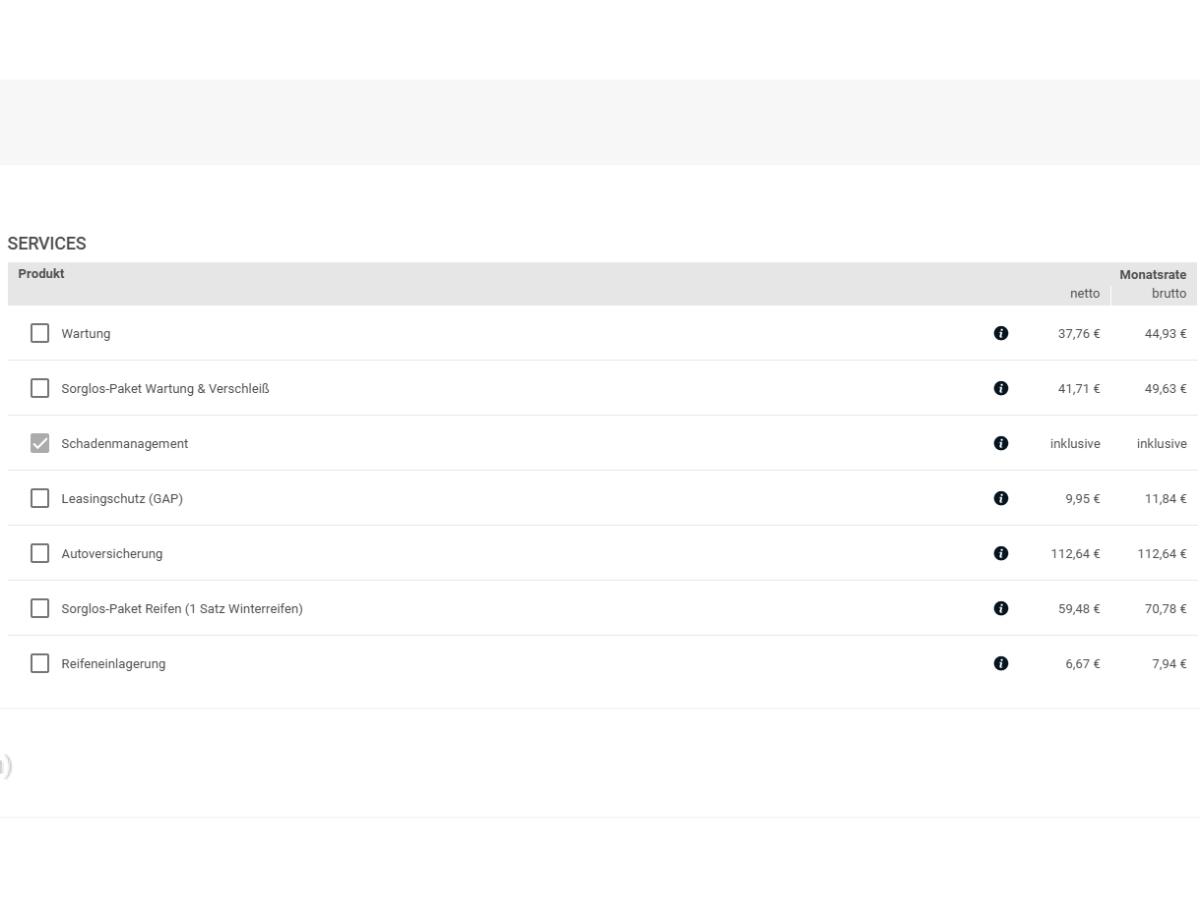The image size is (1200, 900).
Task: Toggle the Schadenmanagement checkbox
Action: [40, 443]
